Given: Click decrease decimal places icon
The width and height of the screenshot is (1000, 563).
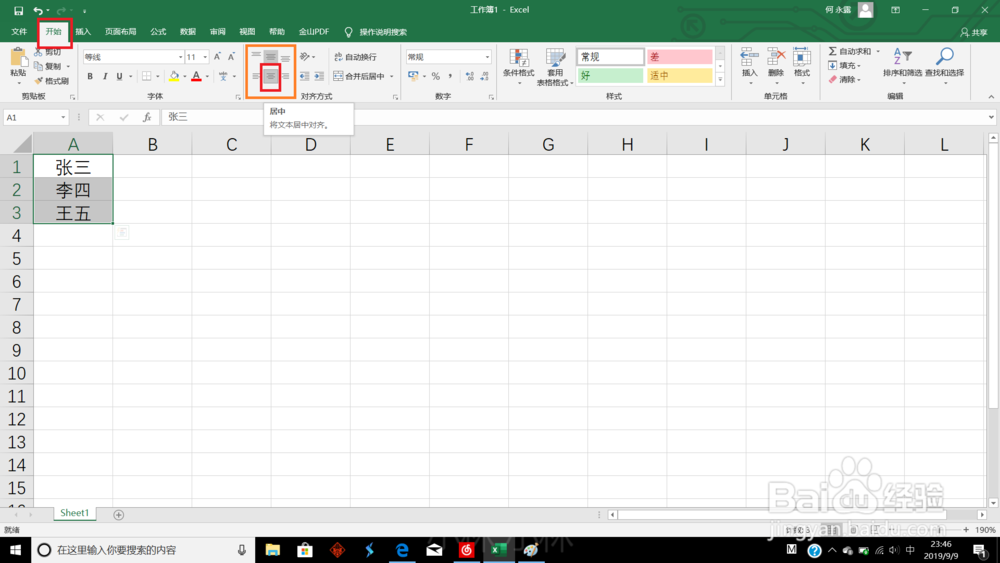Looking at the screenshot, I should pyautogui.click(x=485, y=77).
